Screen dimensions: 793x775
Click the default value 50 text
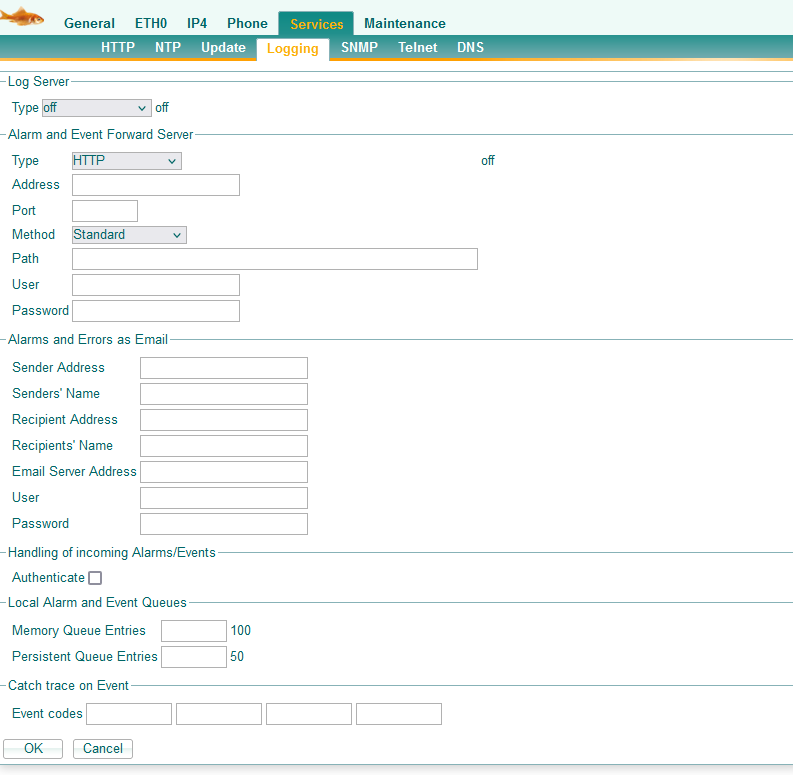click(237, 657)
